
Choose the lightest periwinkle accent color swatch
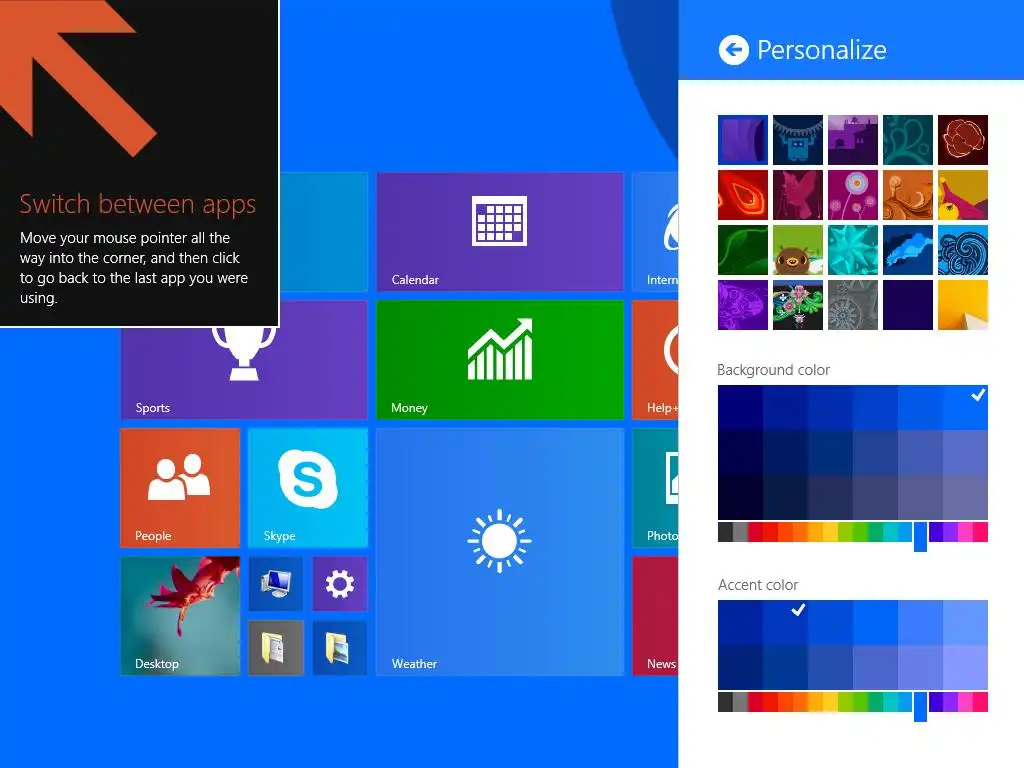pos(965,667)
